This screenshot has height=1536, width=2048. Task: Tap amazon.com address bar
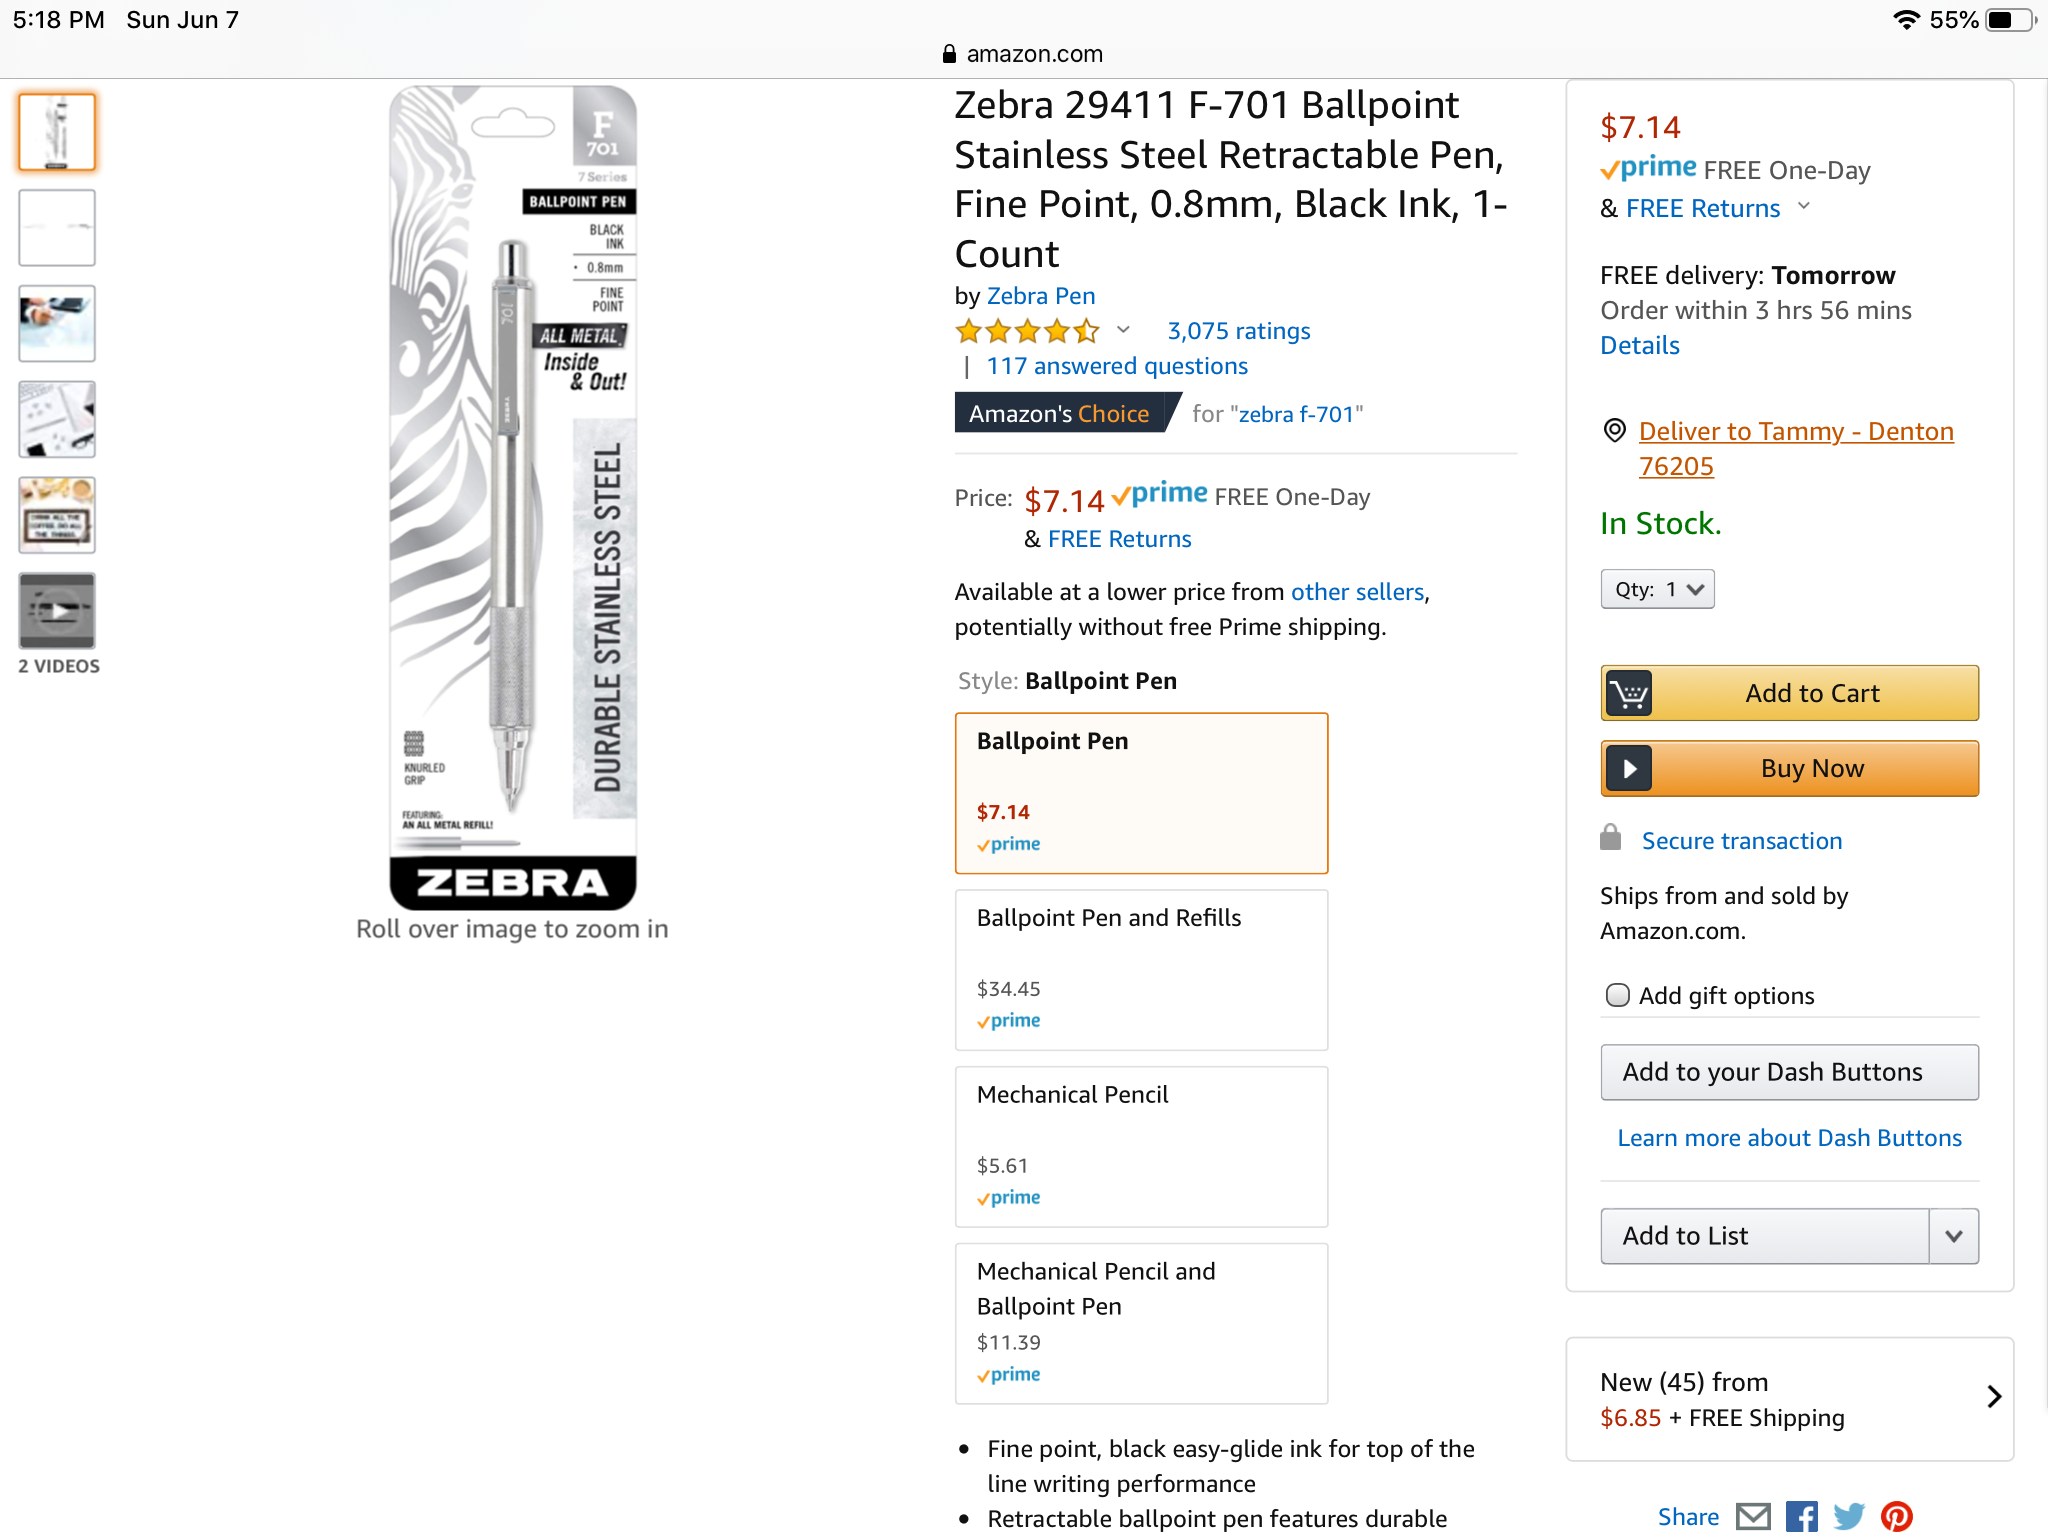(1024, 54)
